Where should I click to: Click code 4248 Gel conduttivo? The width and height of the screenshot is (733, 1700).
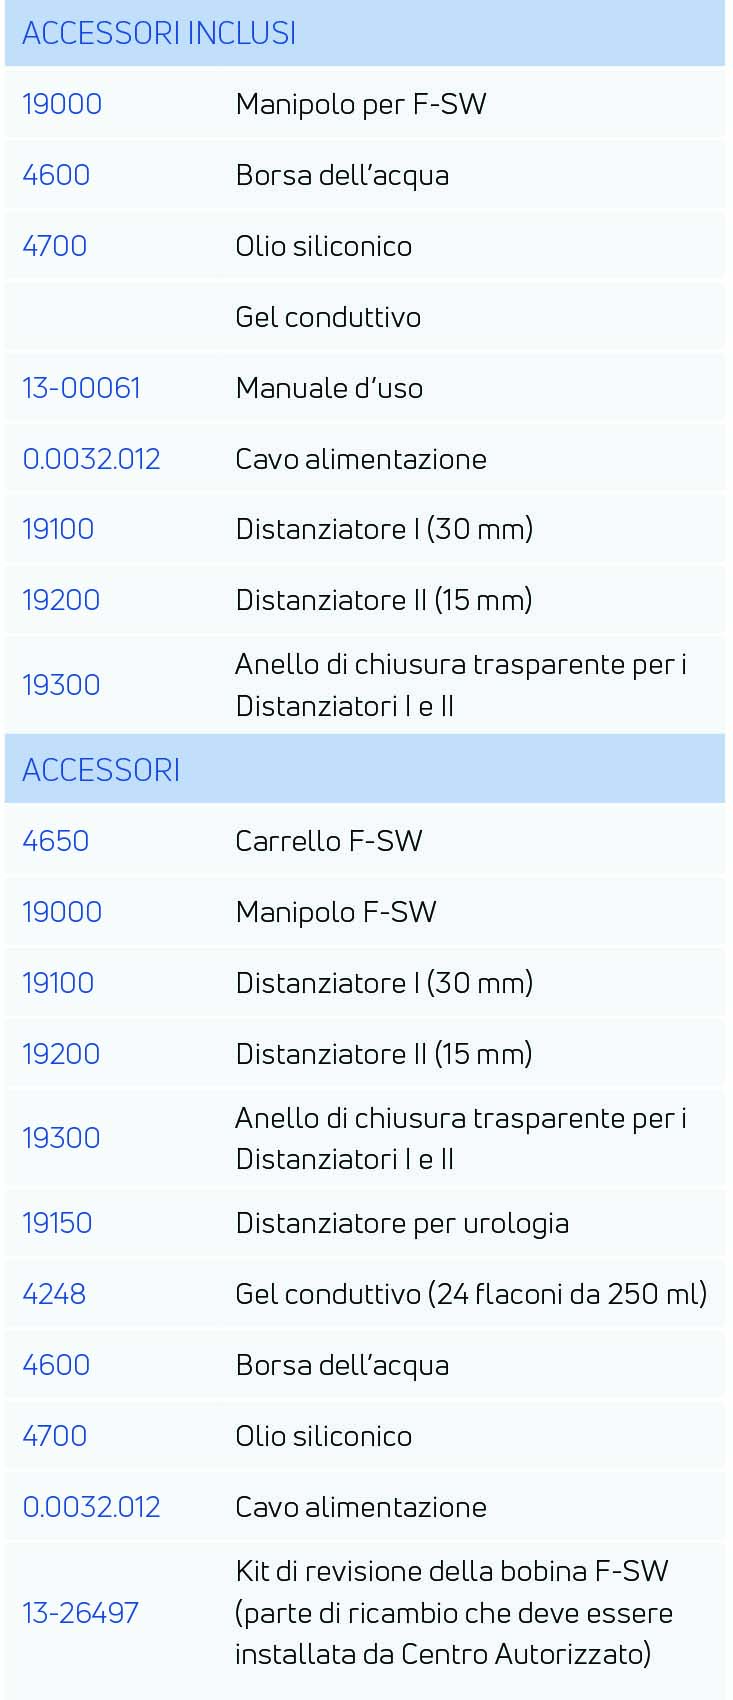pyautogui.click(x=54, y=1293)
